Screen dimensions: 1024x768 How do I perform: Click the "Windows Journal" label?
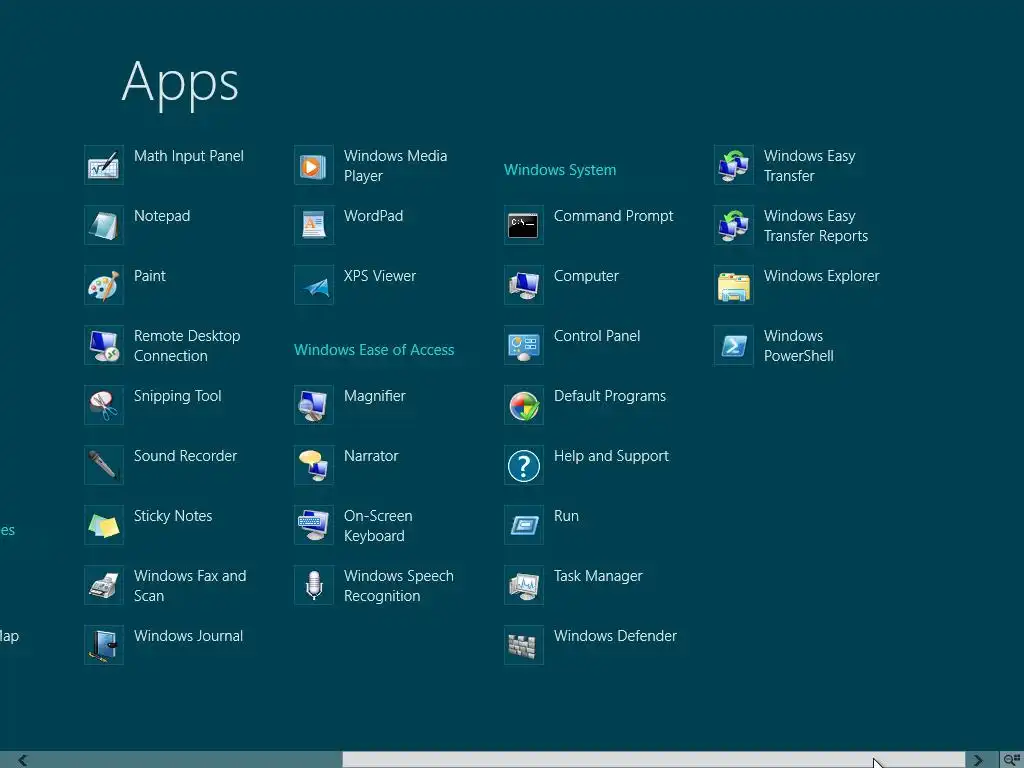coord(188,636)
